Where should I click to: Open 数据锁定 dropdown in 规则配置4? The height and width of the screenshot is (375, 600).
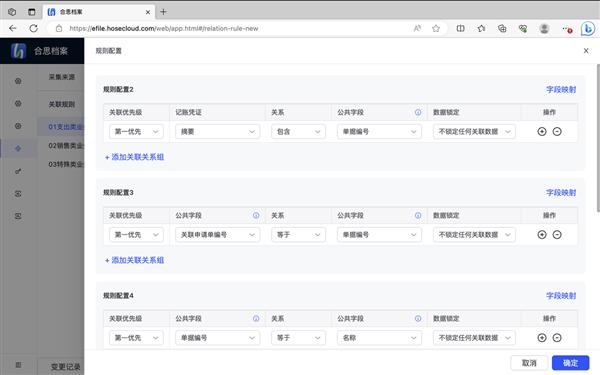point(474,338)
